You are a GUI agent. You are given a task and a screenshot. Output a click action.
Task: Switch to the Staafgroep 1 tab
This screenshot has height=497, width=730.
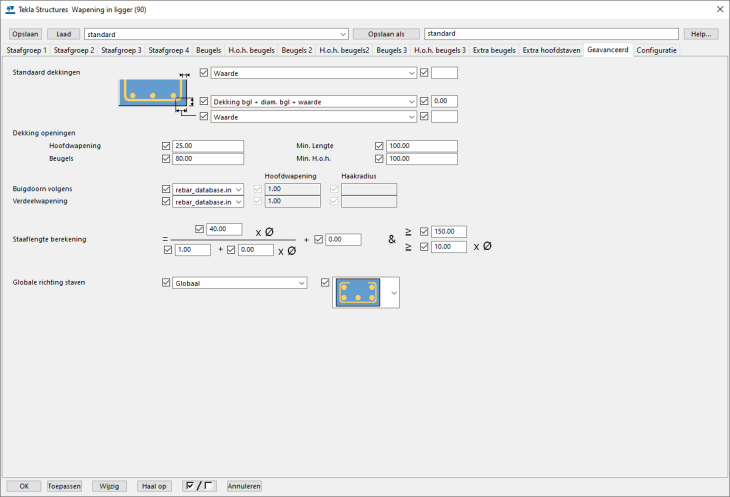pos(26,49)
